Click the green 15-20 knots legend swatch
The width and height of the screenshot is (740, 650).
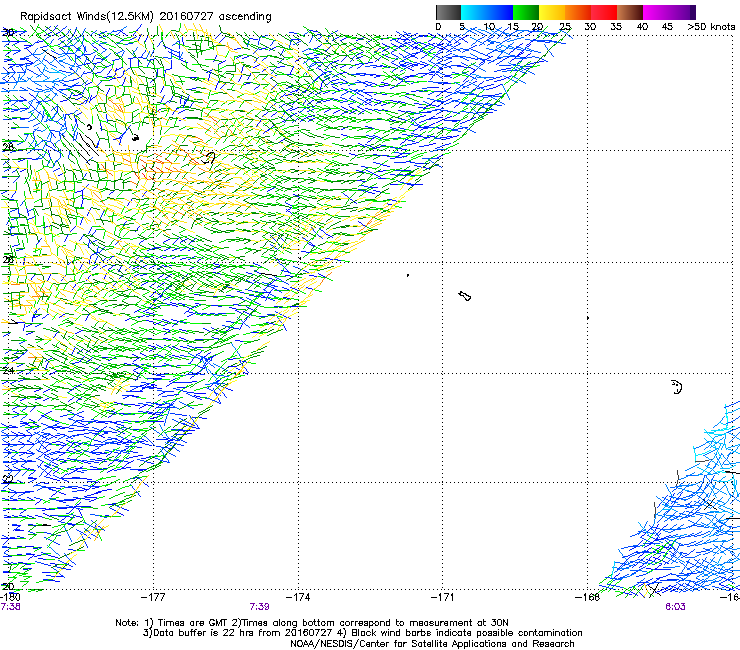point(526,12)
